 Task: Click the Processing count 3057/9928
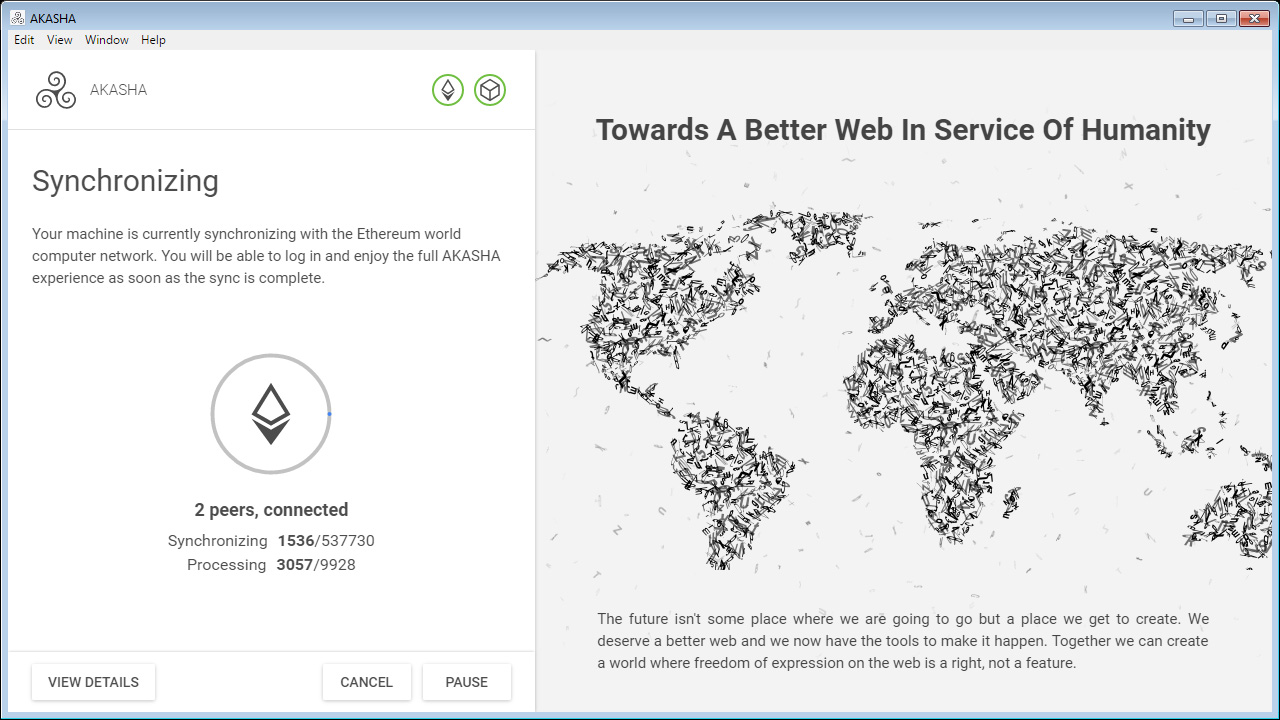pyautogui.click(x=316, y=565)
